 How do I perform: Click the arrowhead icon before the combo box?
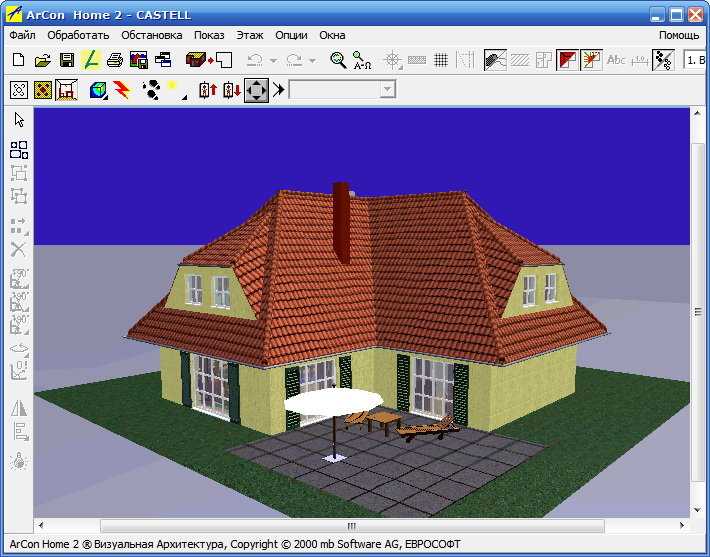click(278, 90)
